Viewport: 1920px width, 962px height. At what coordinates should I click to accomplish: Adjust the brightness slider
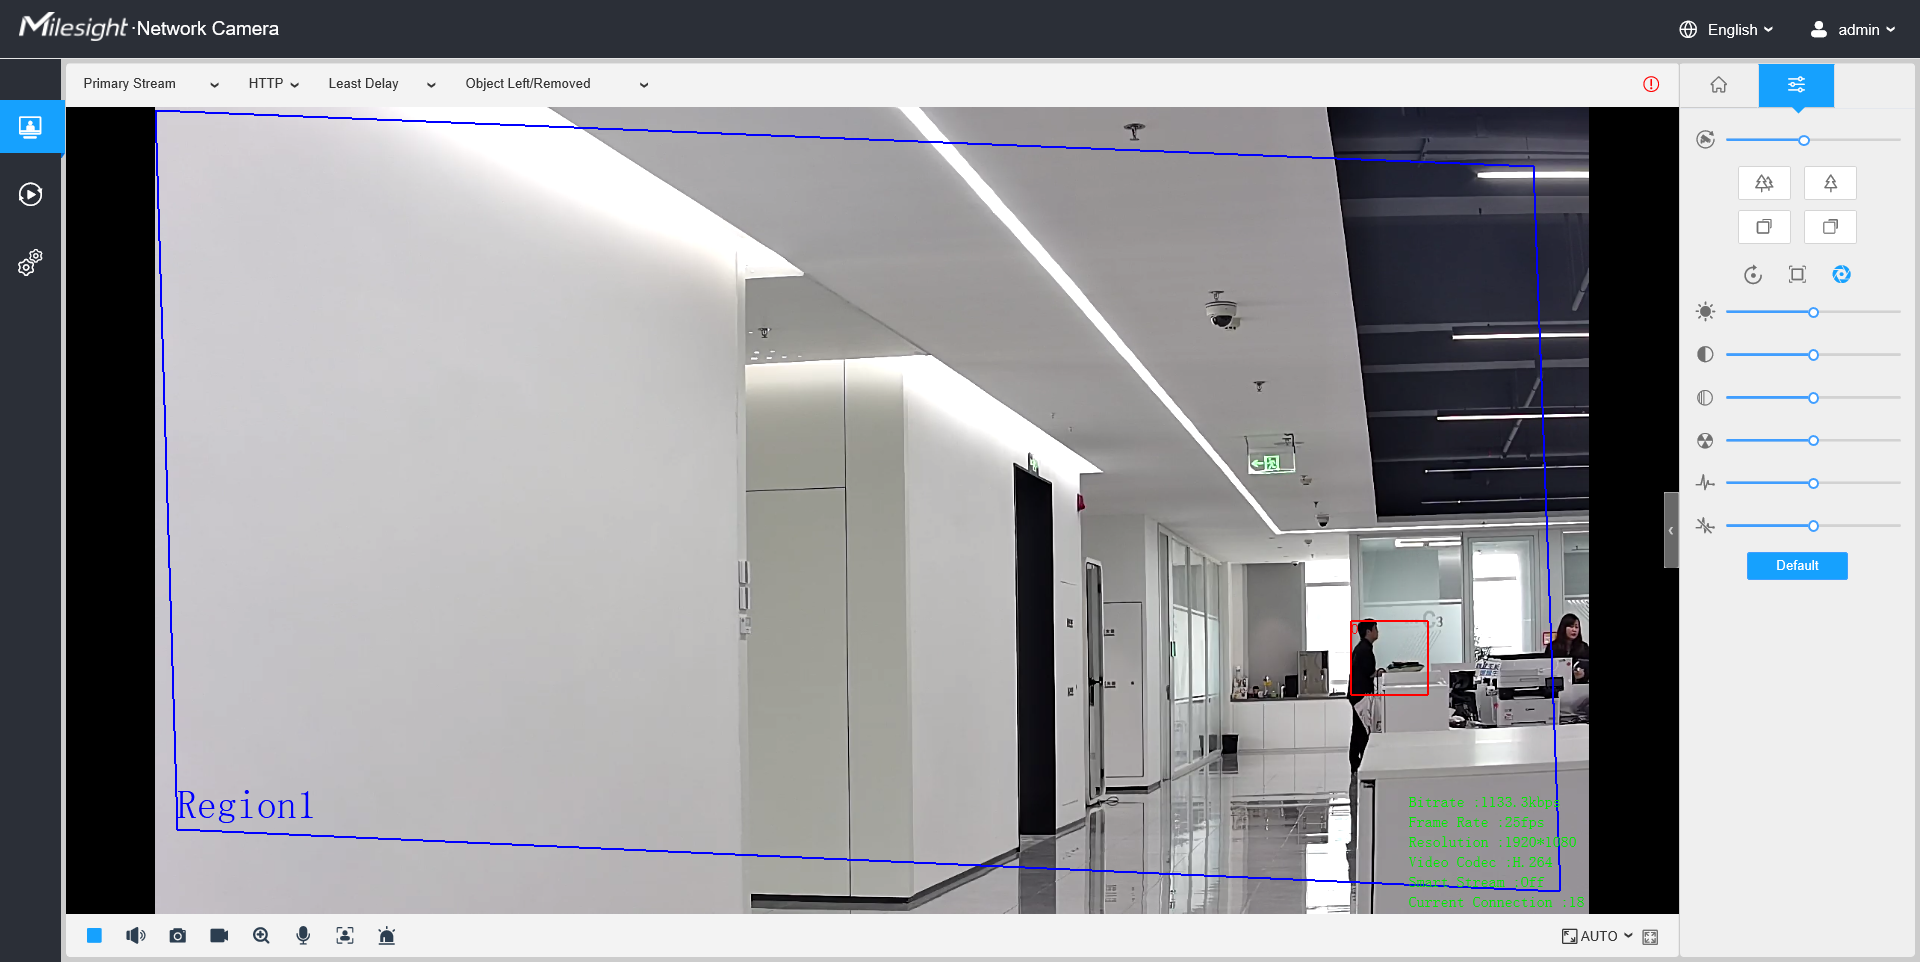point(1812,312)
